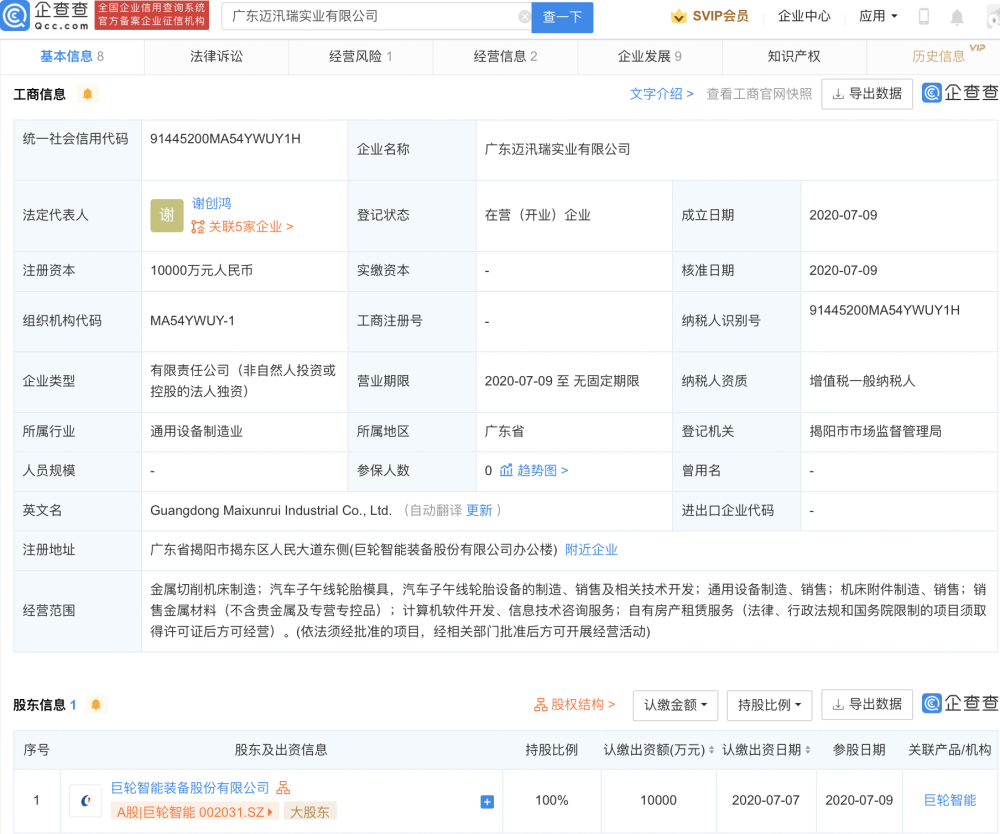Sort by 认缴出资额 column arrows
Image resolution: width=1000 pixels, height=834 pixels.
[x=711, y=750]
